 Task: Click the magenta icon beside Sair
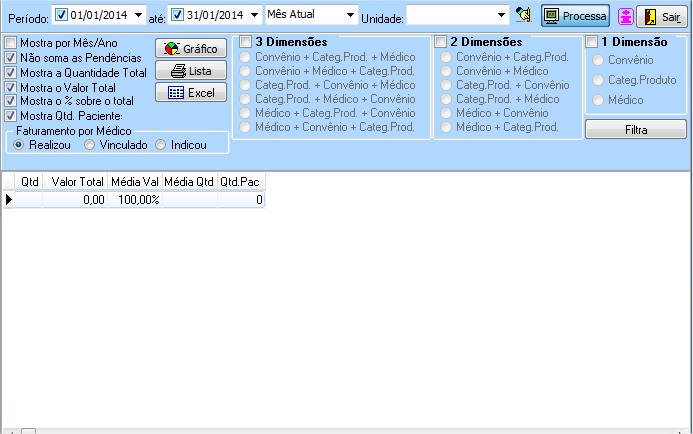click(625, 16)
